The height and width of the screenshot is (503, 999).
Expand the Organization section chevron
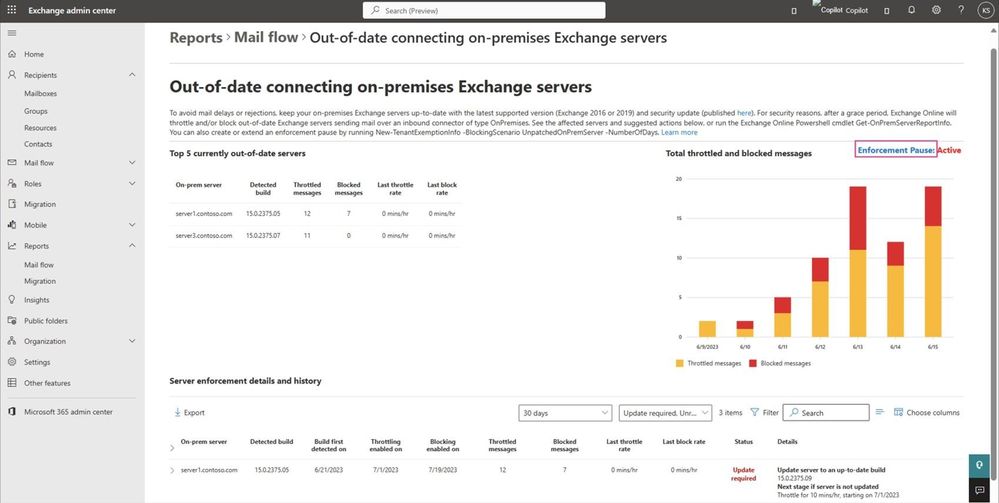point(132,341)
